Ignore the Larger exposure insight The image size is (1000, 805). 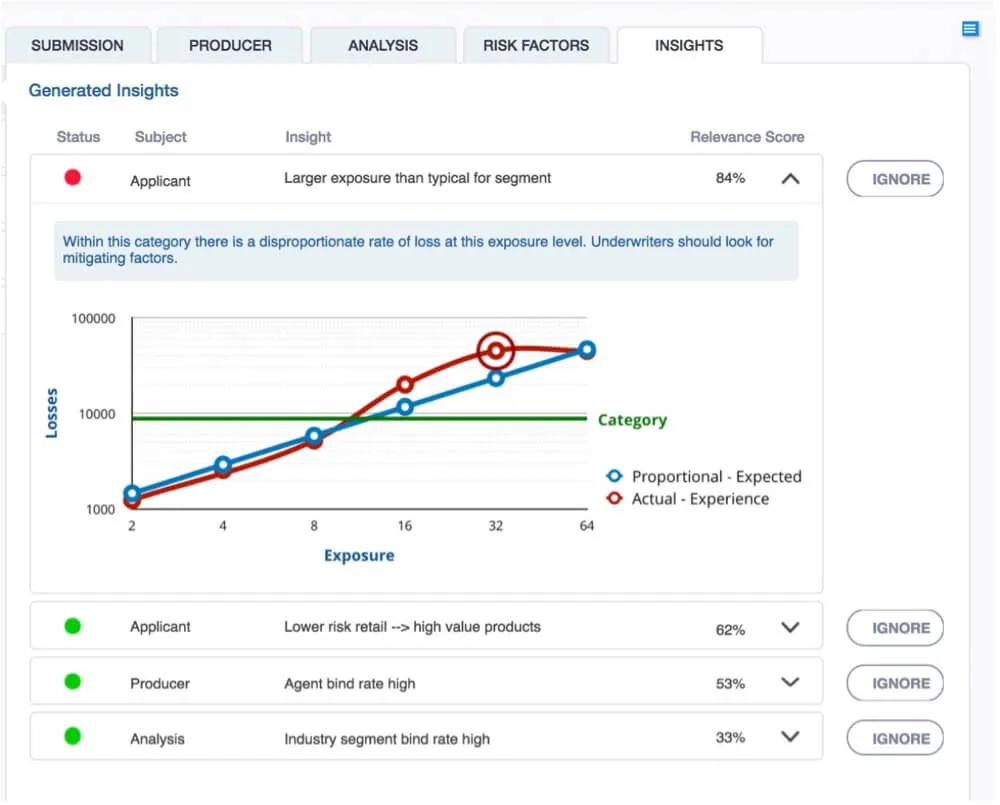[x=895, y=179]
